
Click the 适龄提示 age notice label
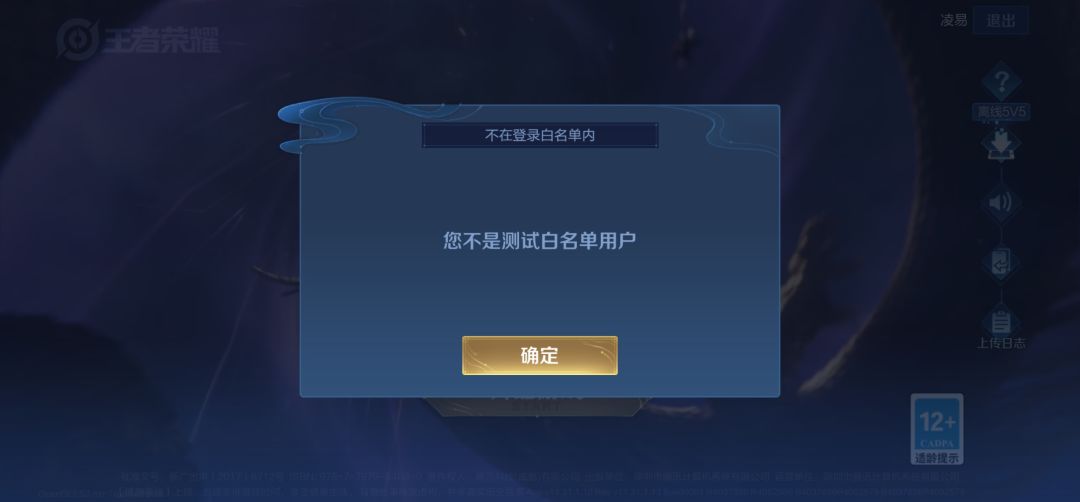[937, 457]
